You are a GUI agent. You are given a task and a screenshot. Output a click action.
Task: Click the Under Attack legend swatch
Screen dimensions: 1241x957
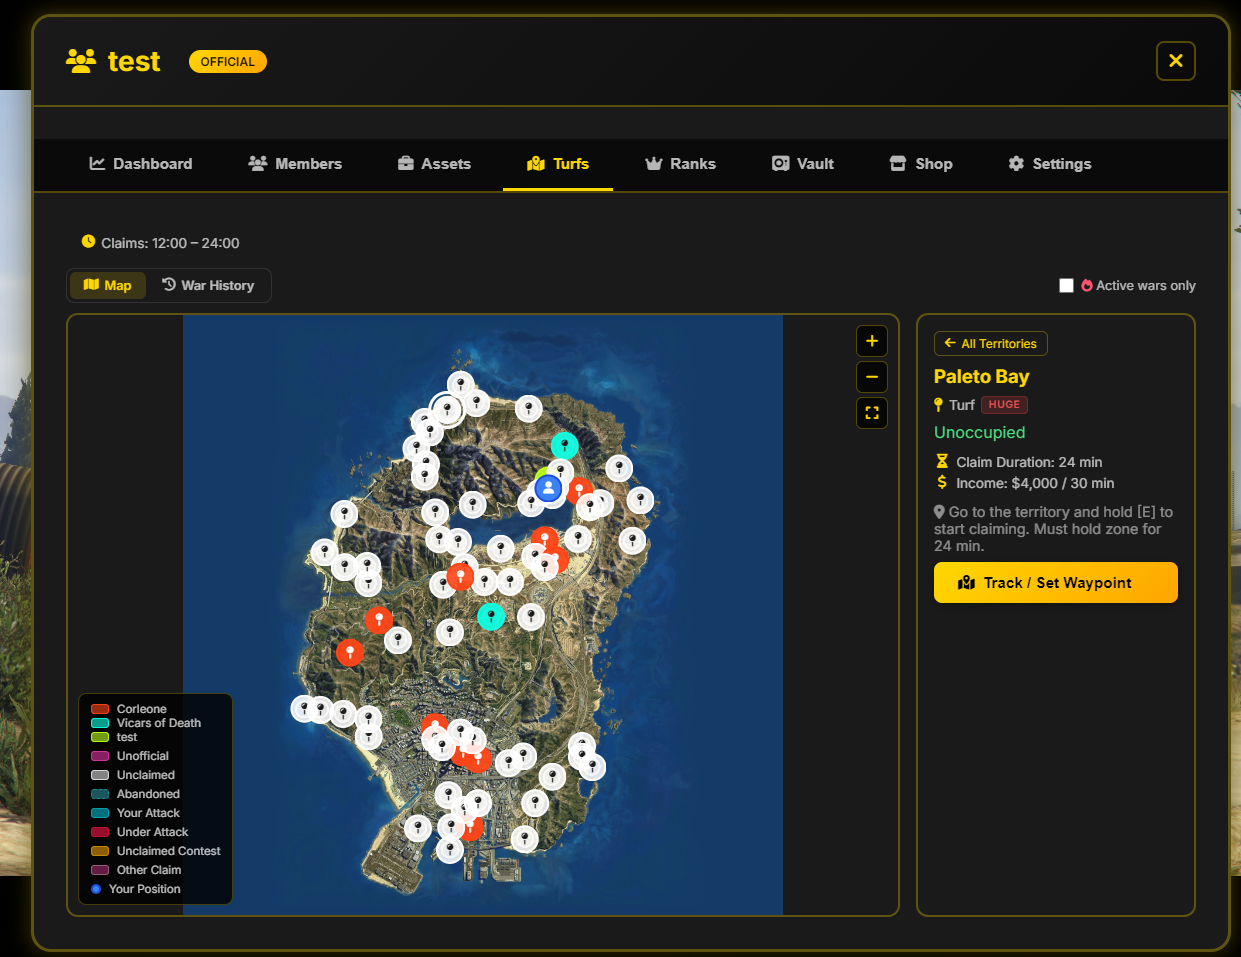(100, 832)
